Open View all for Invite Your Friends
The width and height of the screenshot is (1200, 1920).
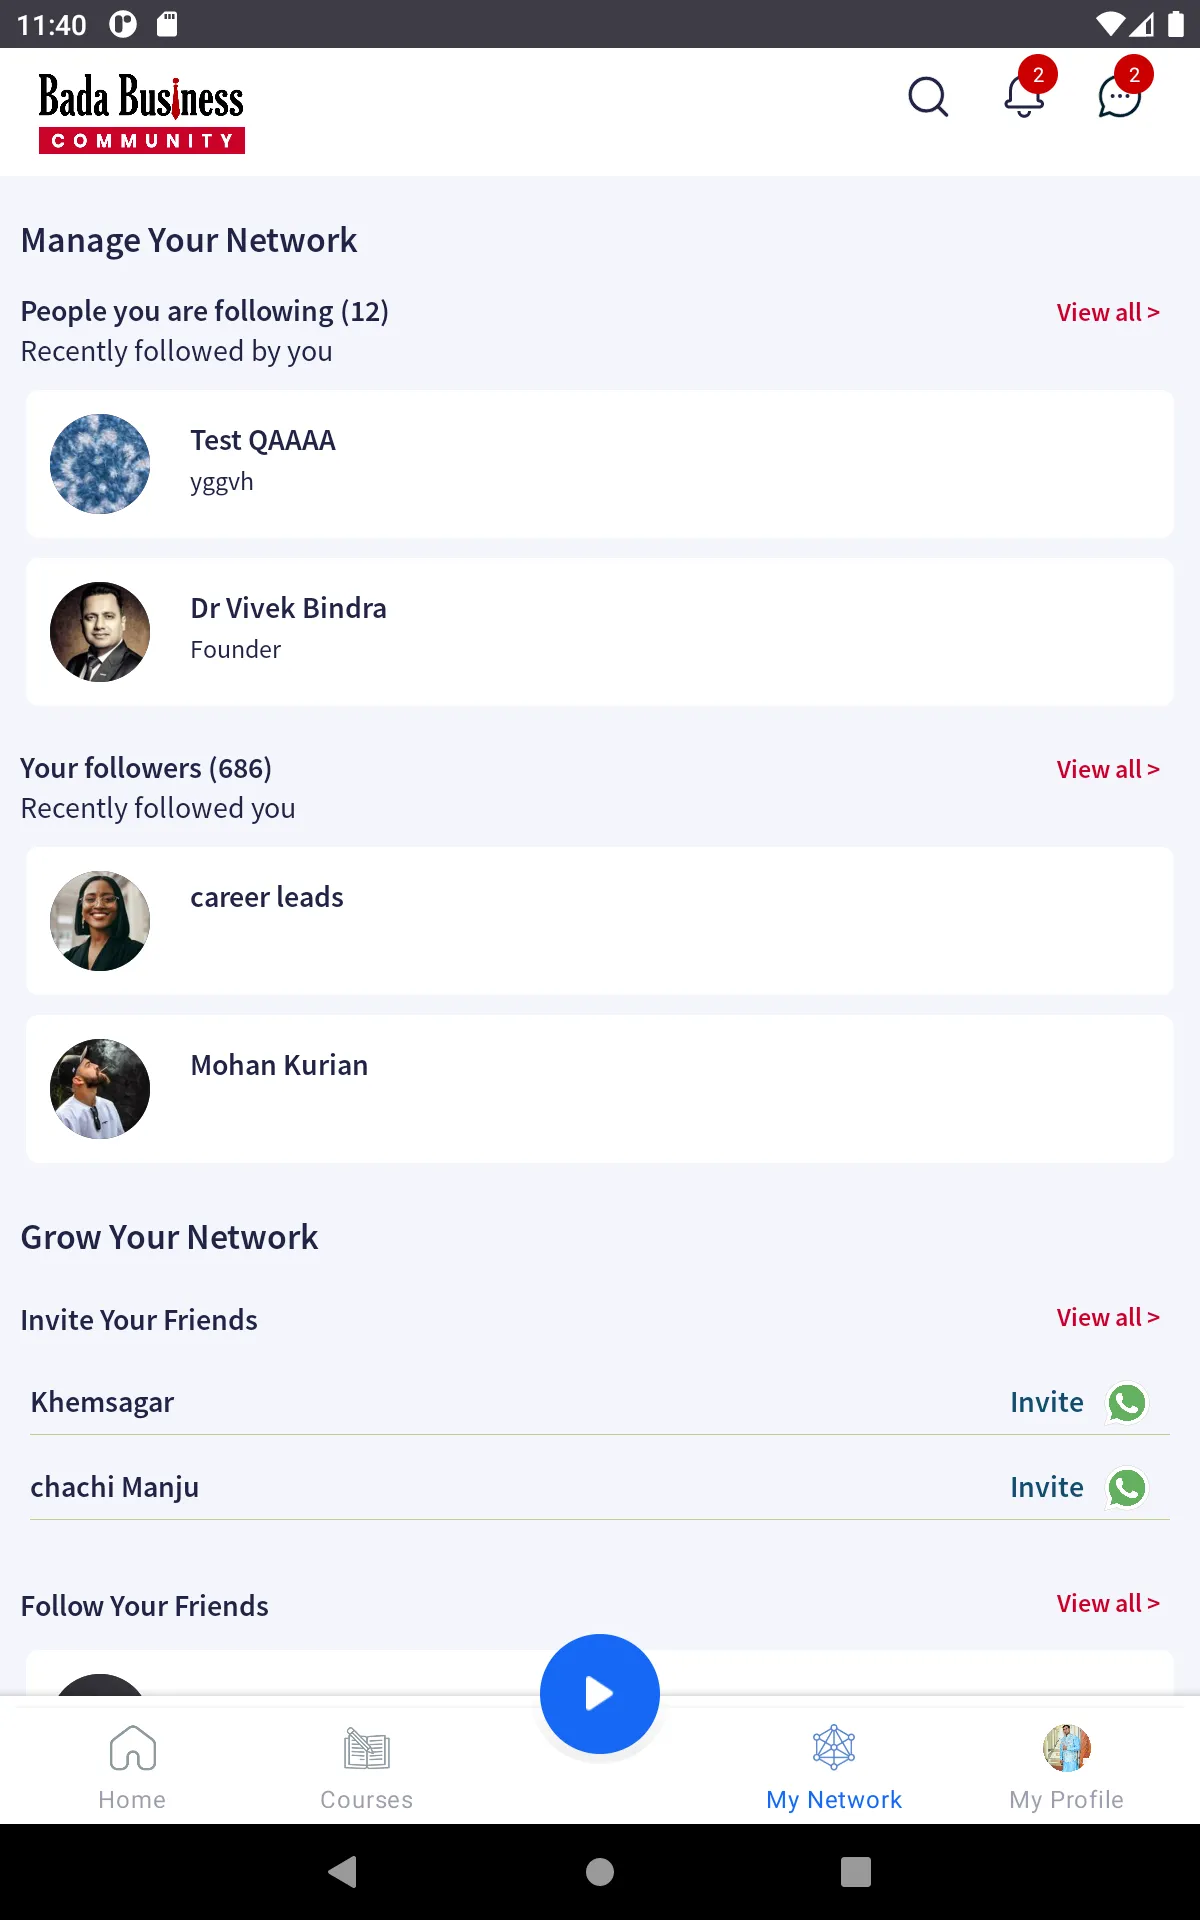(1107, 1317)
